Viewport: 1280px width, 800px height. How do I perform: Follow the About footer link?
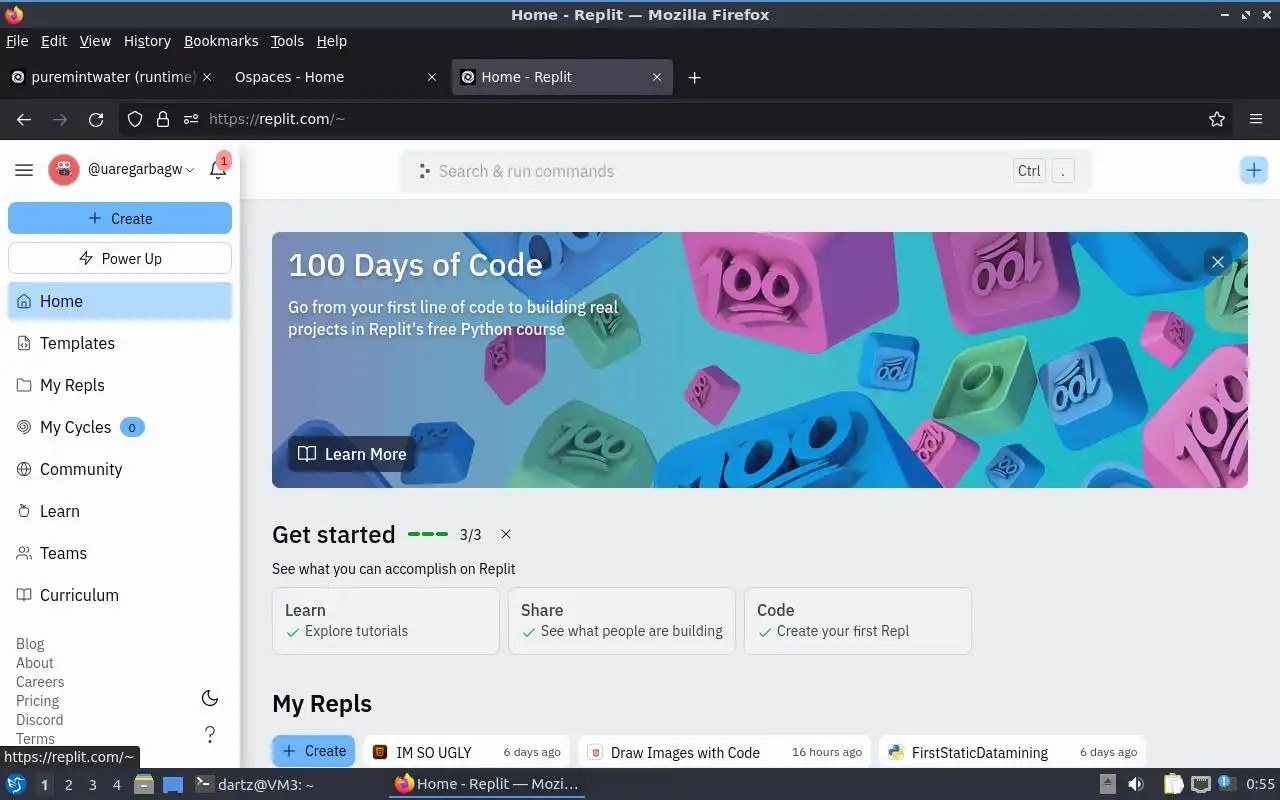[35, 663]
